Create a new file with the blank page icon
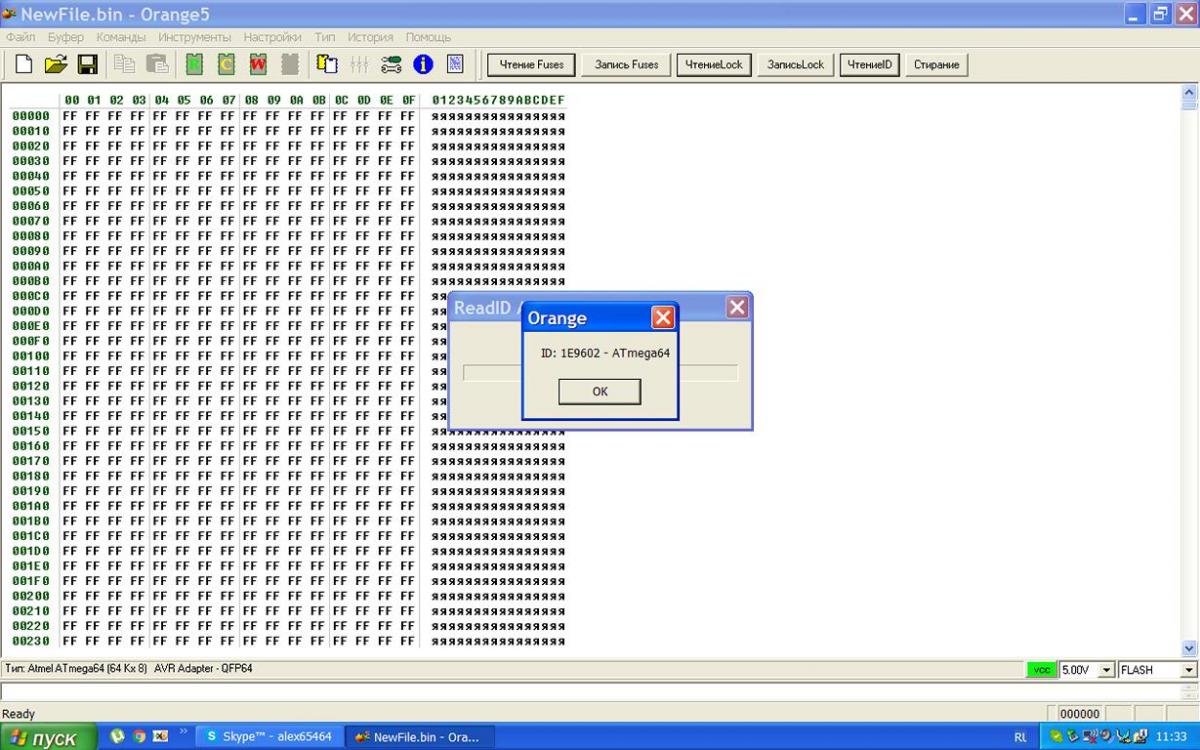This screenshot has width=1200, height=750. (23, 65)
